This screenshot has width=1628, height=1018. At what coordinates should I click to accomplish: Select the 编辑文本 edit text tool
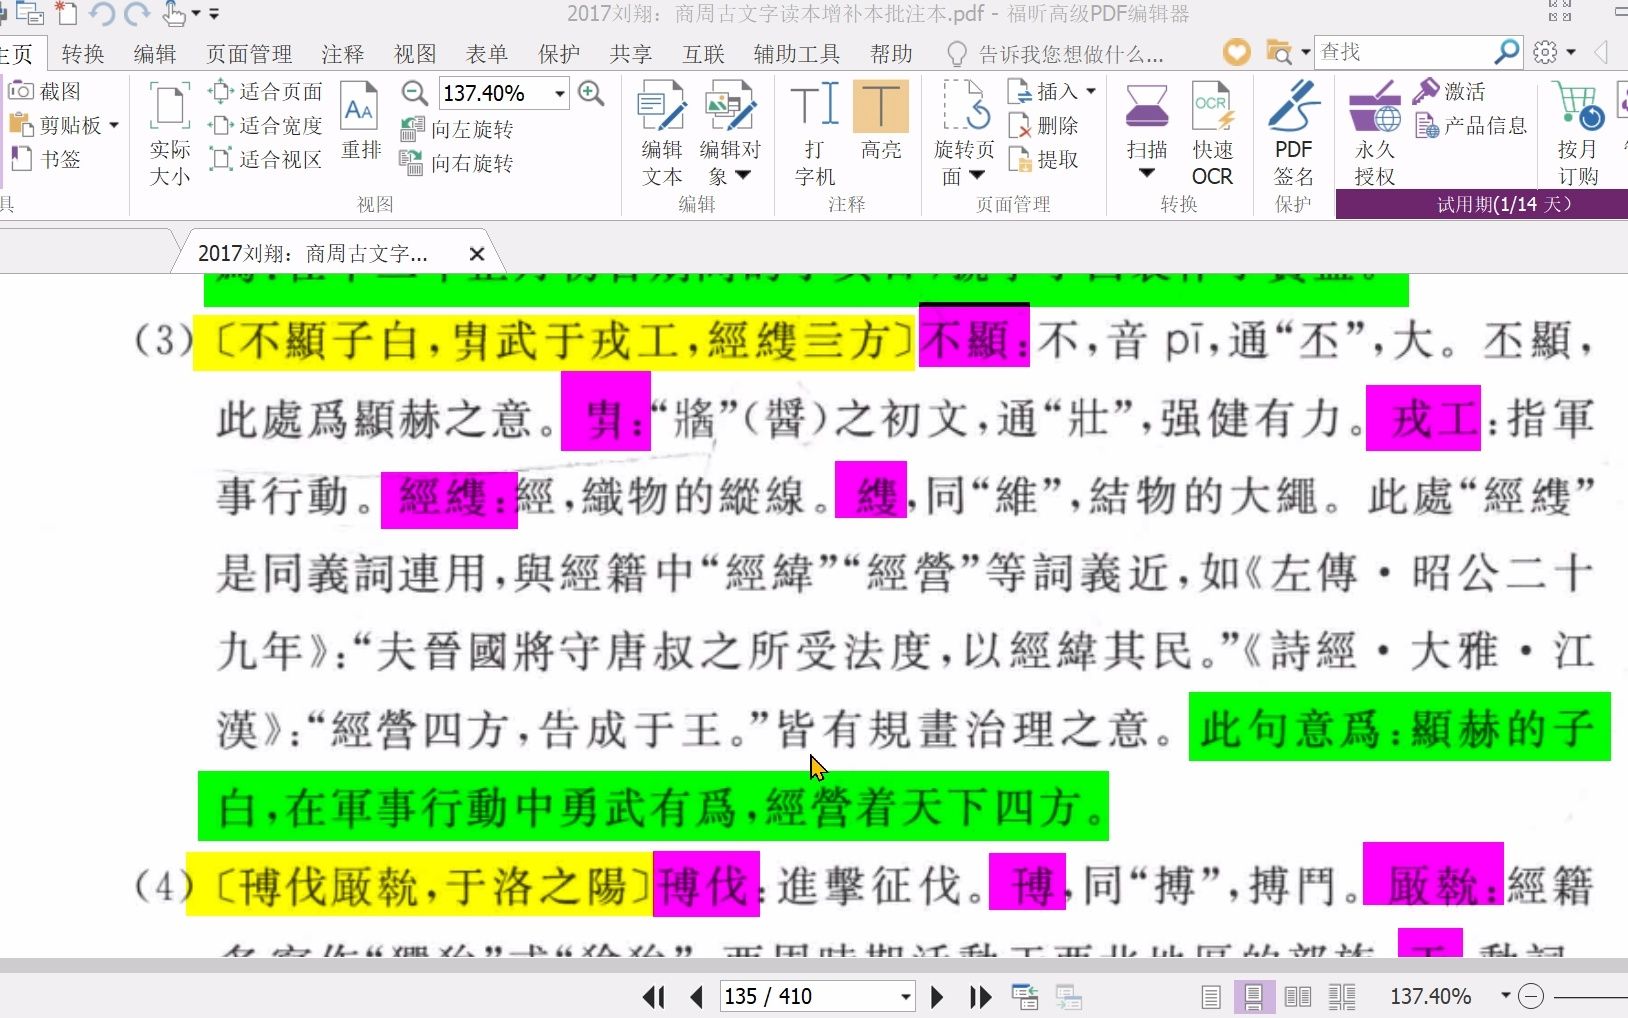pyautogui.click(x=661, y=134)
